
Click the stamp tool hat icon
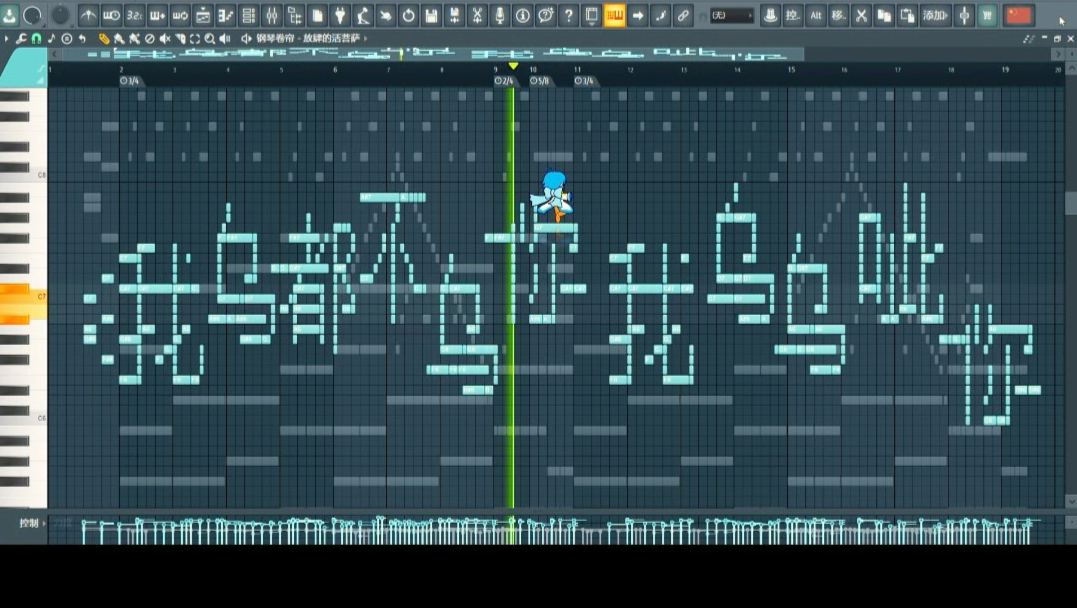pos(770,15)
